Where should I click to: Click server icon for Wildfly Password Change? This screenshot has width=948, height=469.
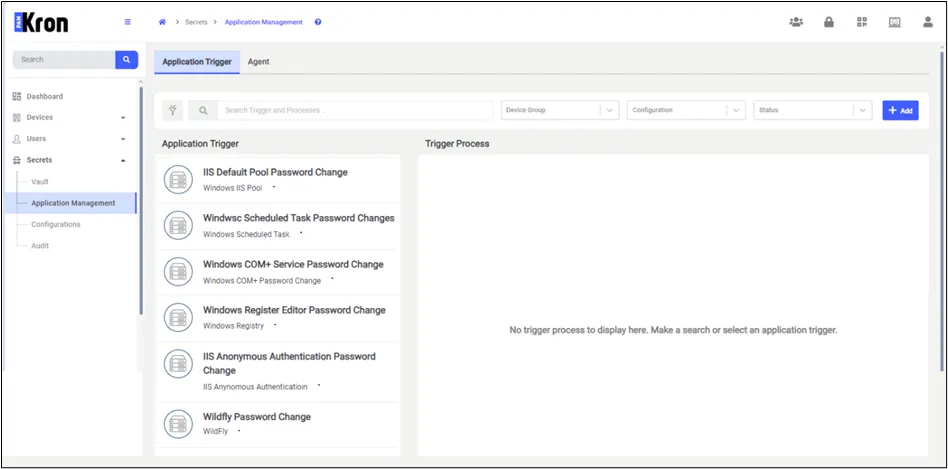click(178, 424)
